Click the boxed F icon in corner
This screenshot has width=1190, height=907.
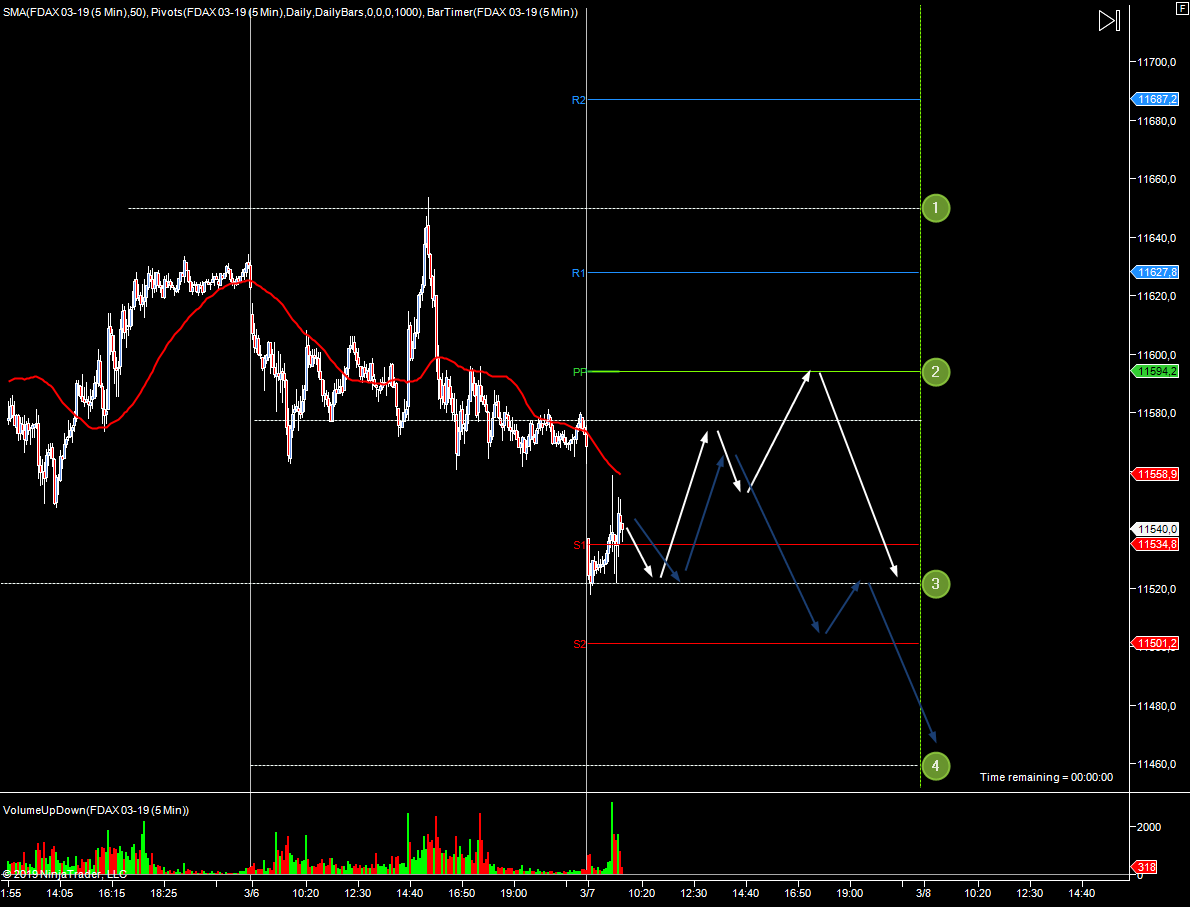coord(1181,7)
